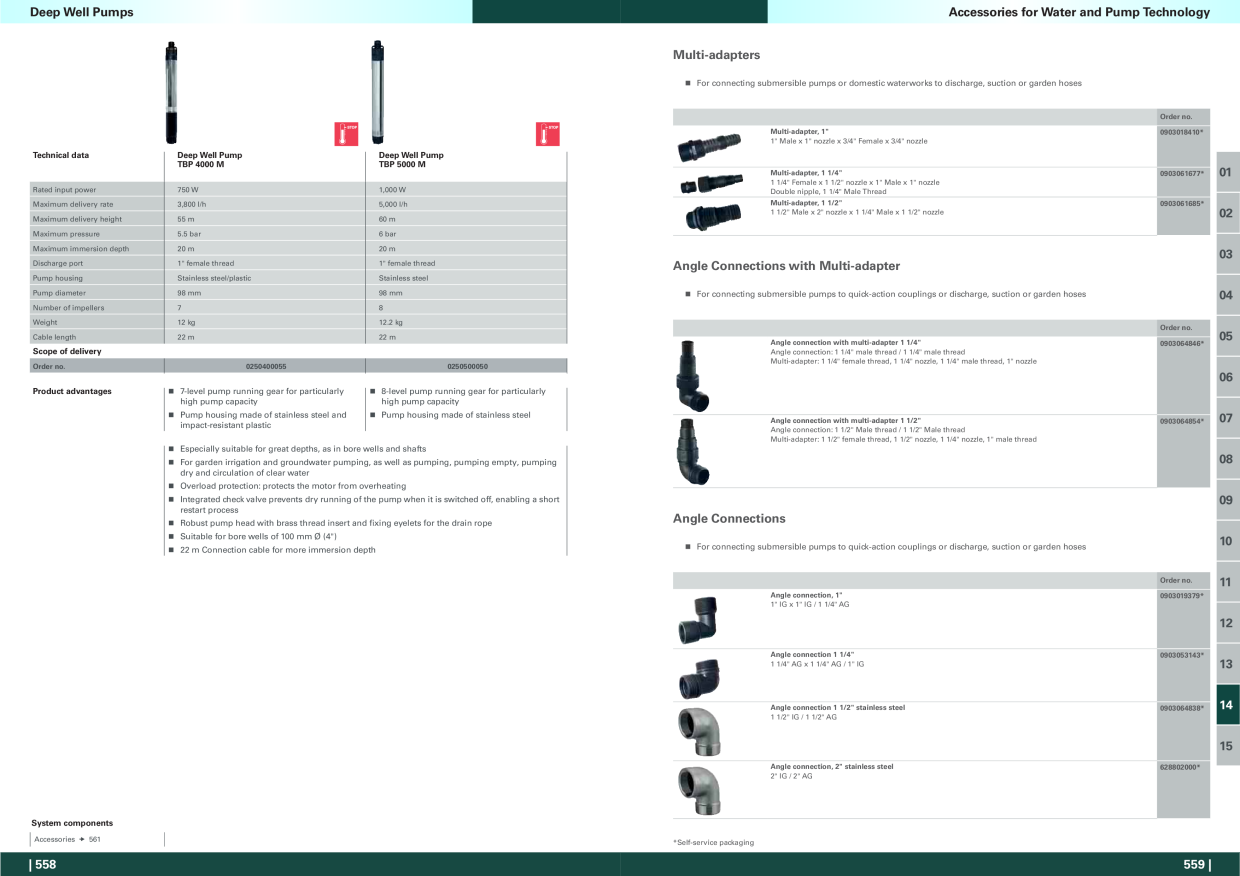Click order number 0903064838

1181,708
